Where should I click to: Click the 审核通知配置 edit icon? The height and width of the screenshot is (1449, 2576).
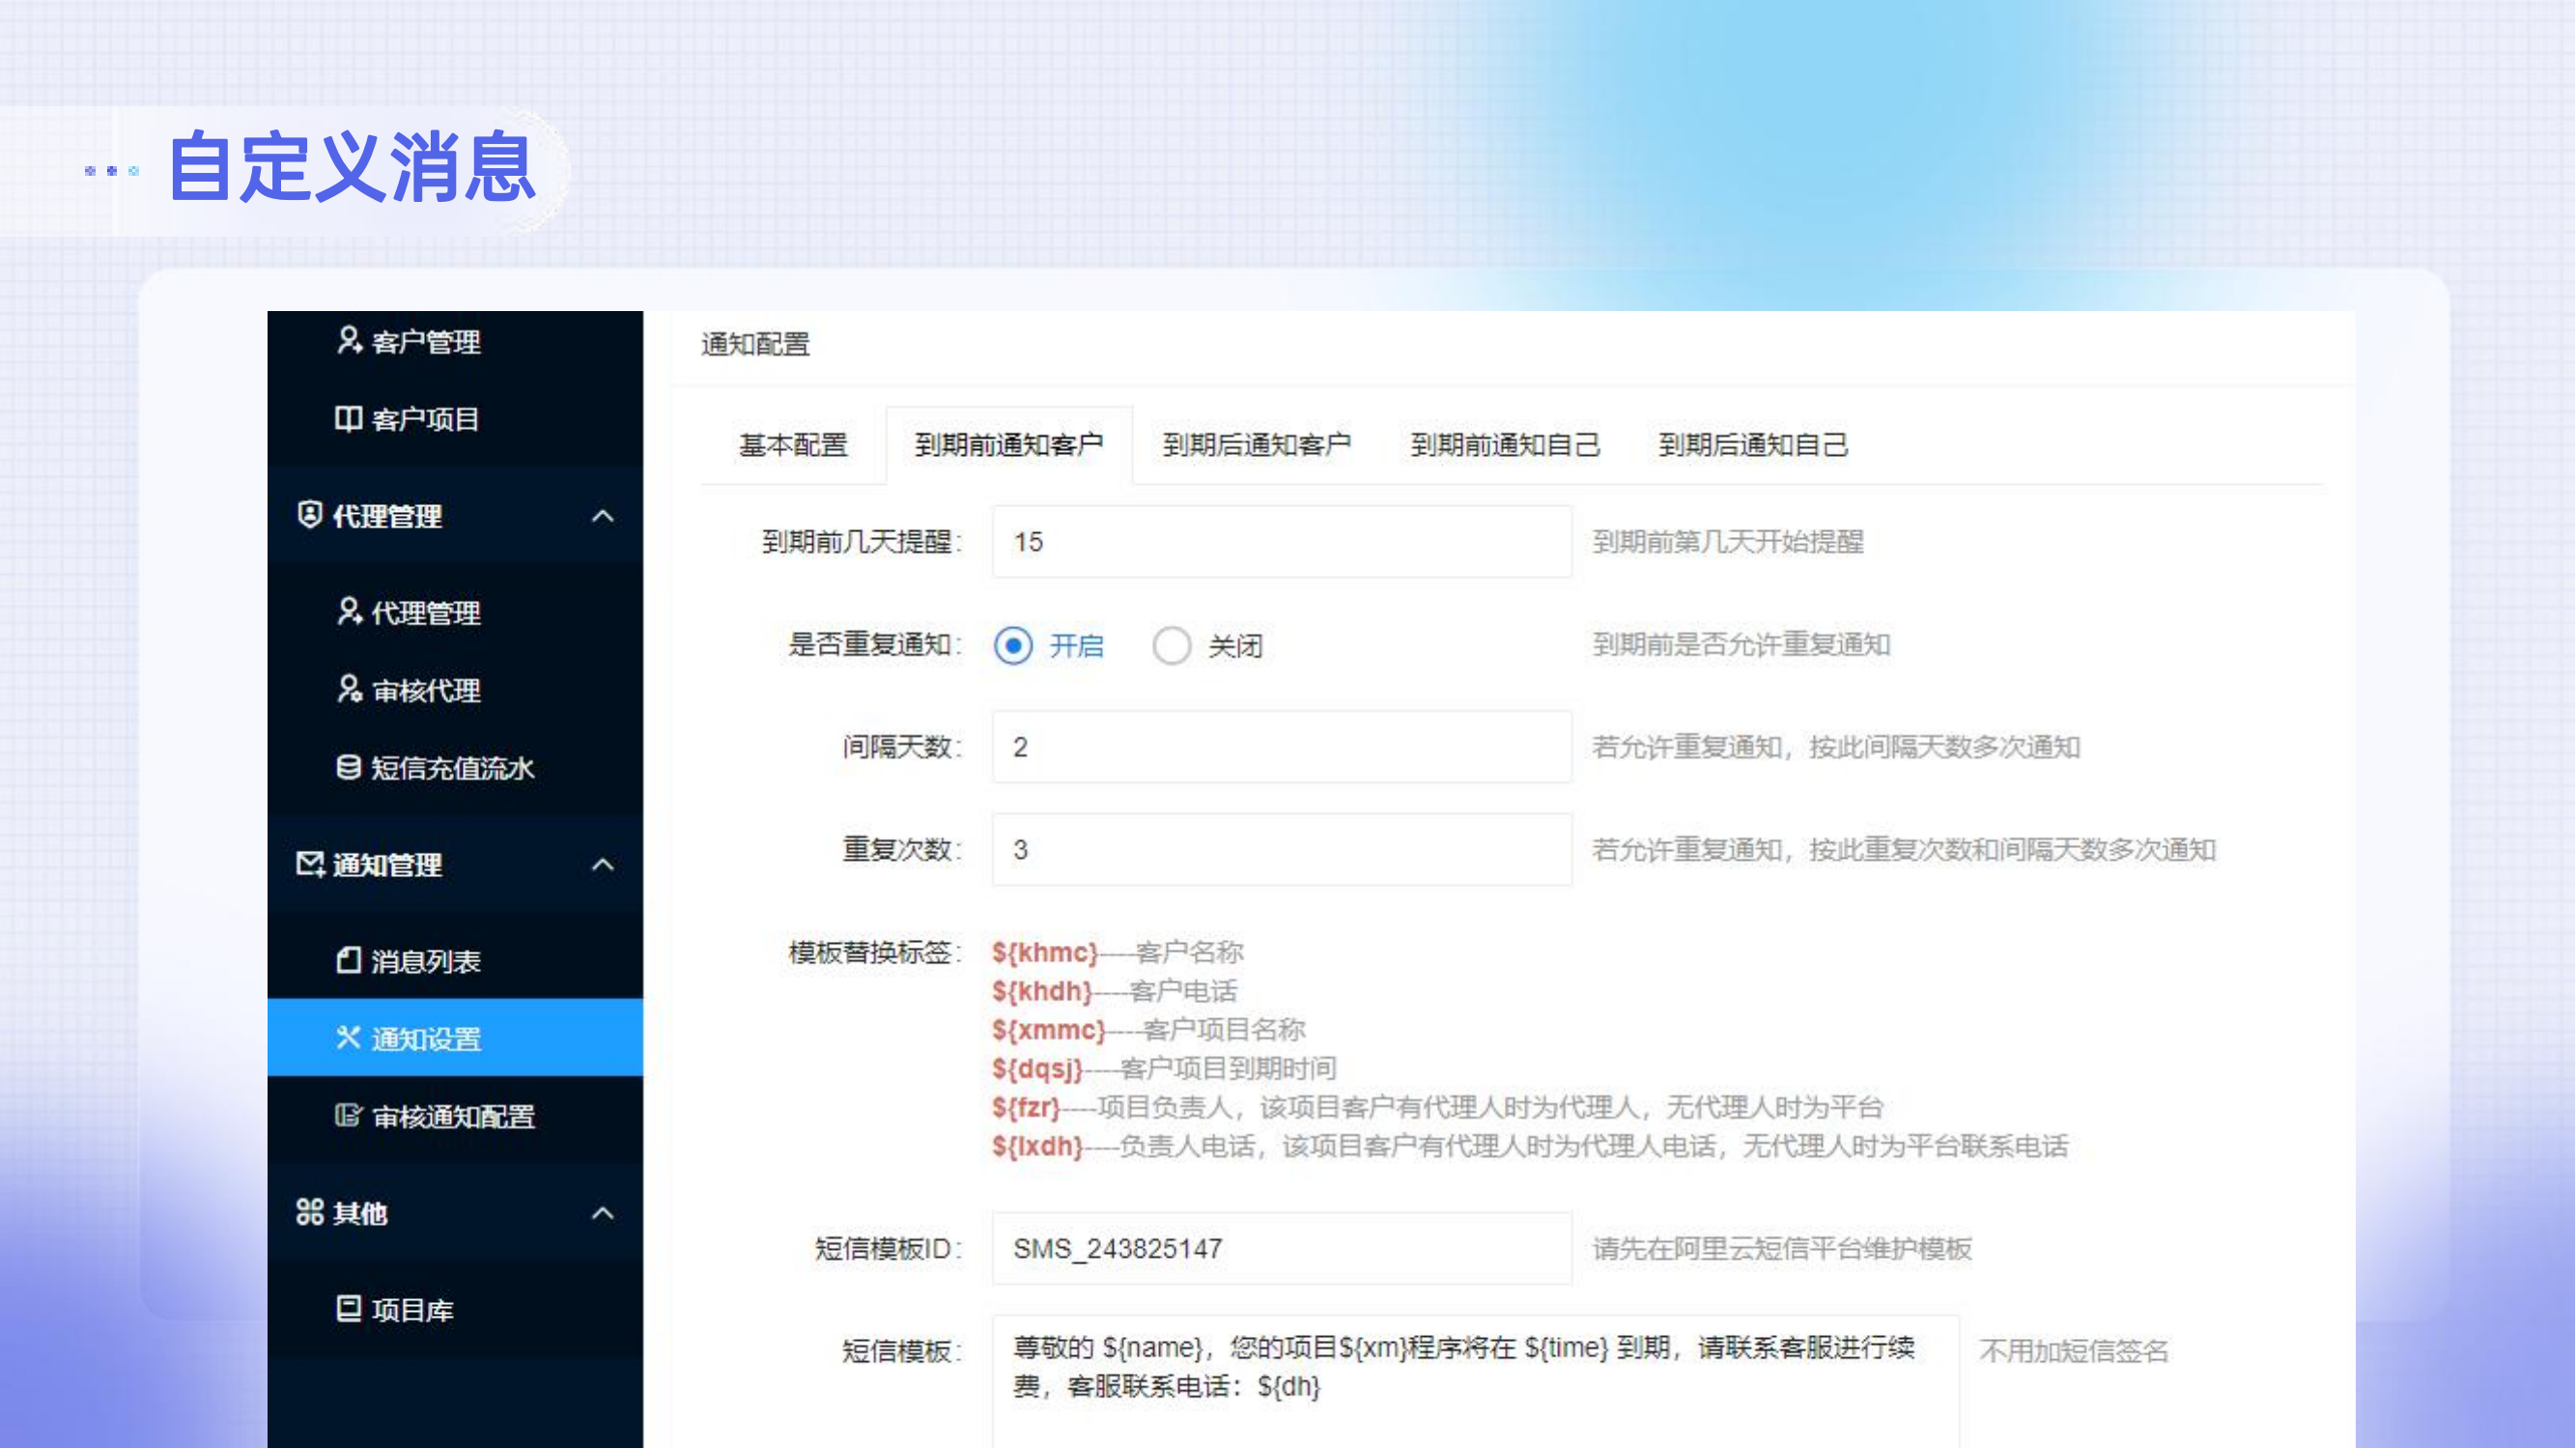pyautogui.click(x=348, y=1116)
